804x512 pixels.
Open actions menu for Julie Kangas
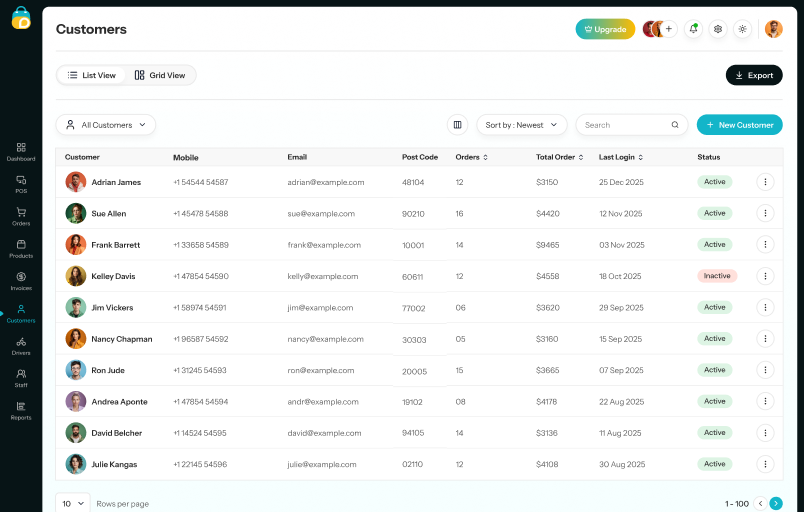tap(765, 464)
